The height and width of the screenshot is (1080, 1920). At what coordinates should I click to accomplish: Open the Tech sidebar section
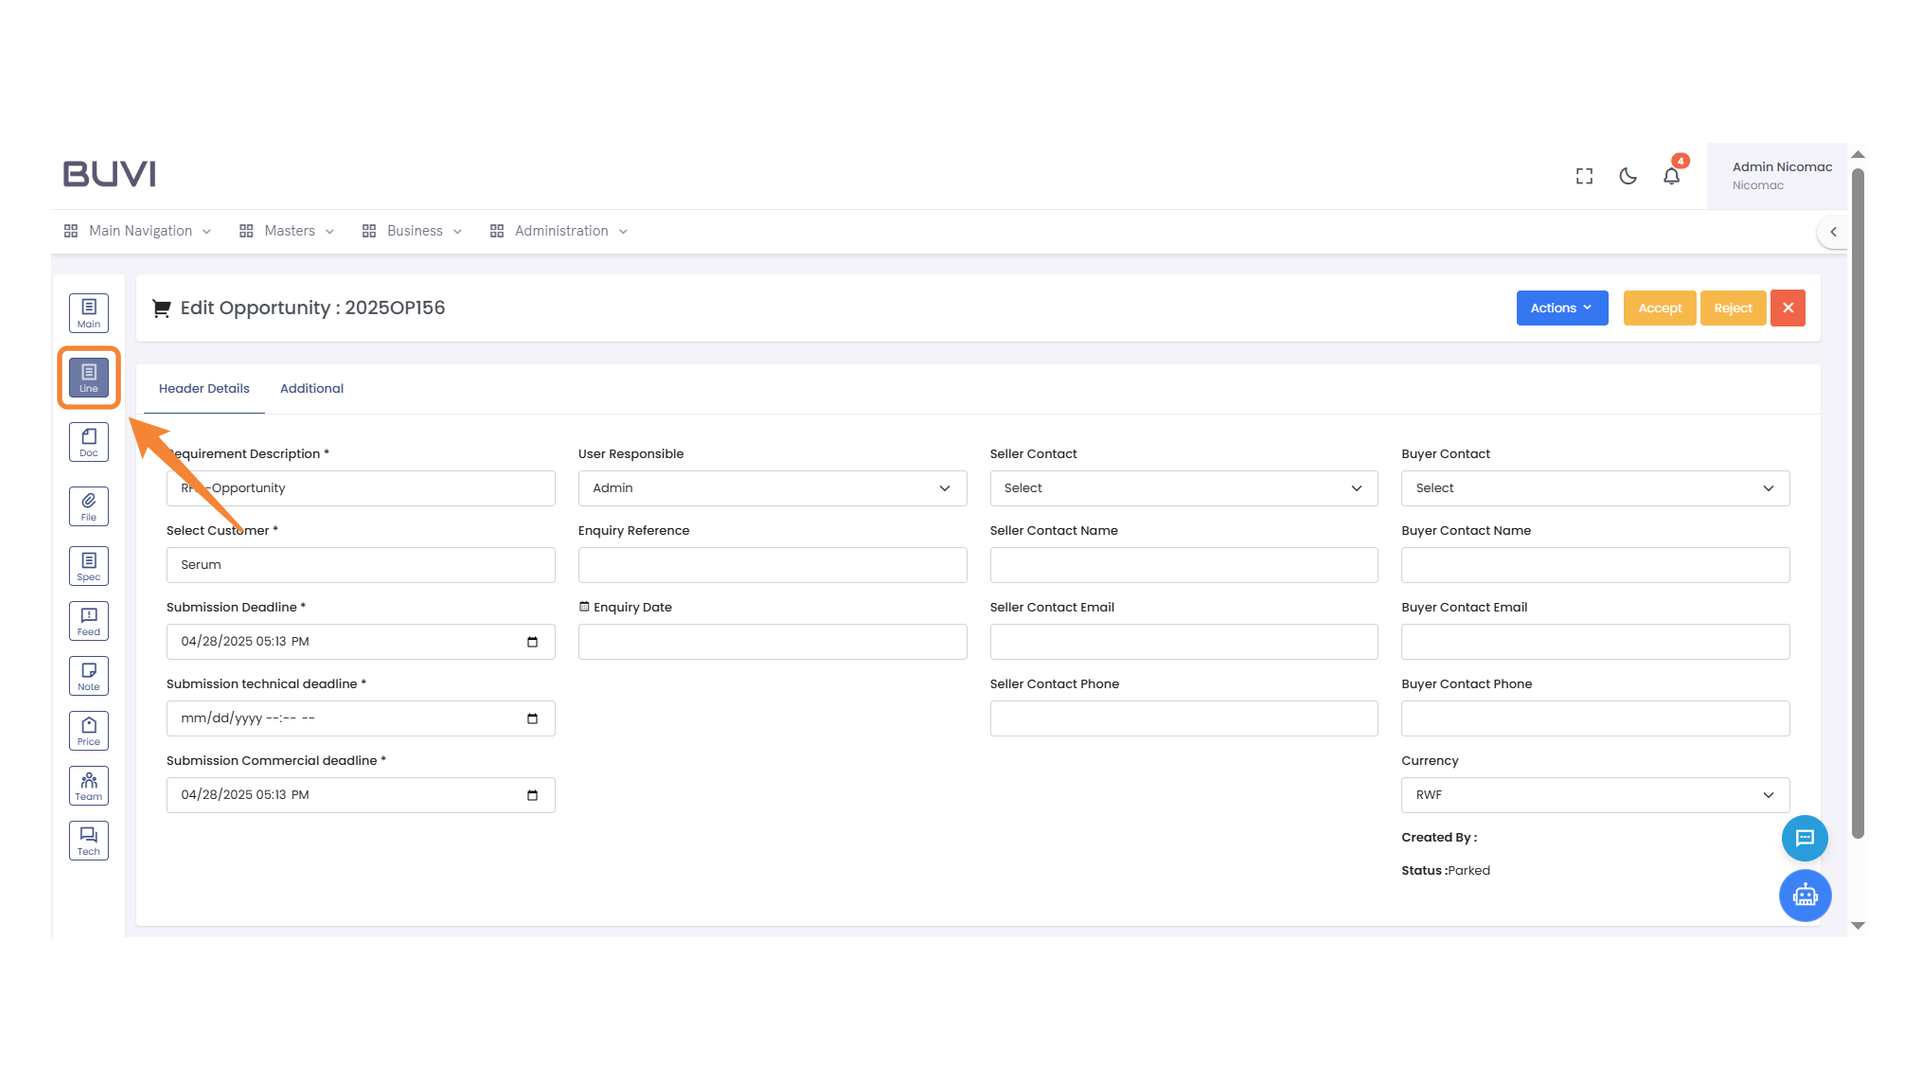[89, 841]
